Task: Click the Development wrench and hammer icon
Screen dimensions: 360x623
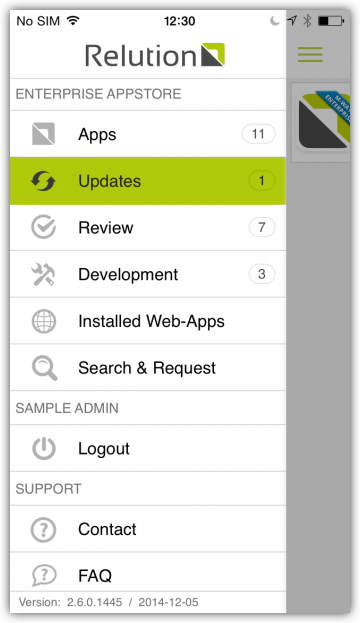Action: pyautogui.click(x=43, y=274)
